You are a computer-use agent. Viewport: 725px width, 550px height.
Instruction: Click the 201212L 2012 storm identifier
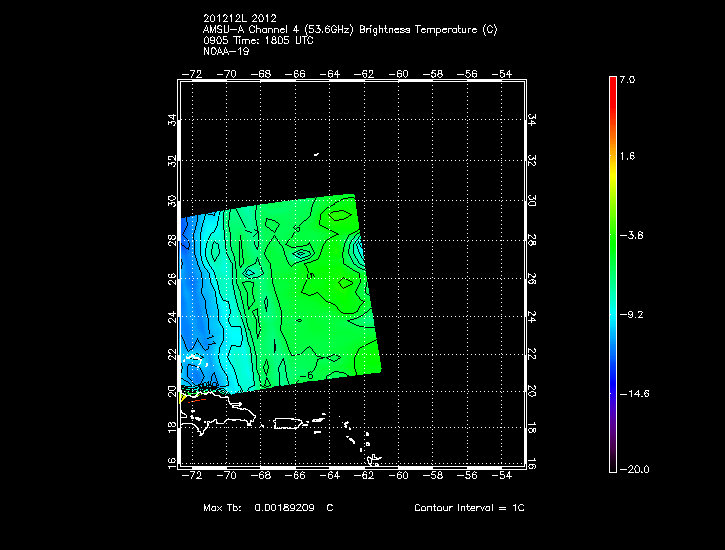(x=241, y=19)
